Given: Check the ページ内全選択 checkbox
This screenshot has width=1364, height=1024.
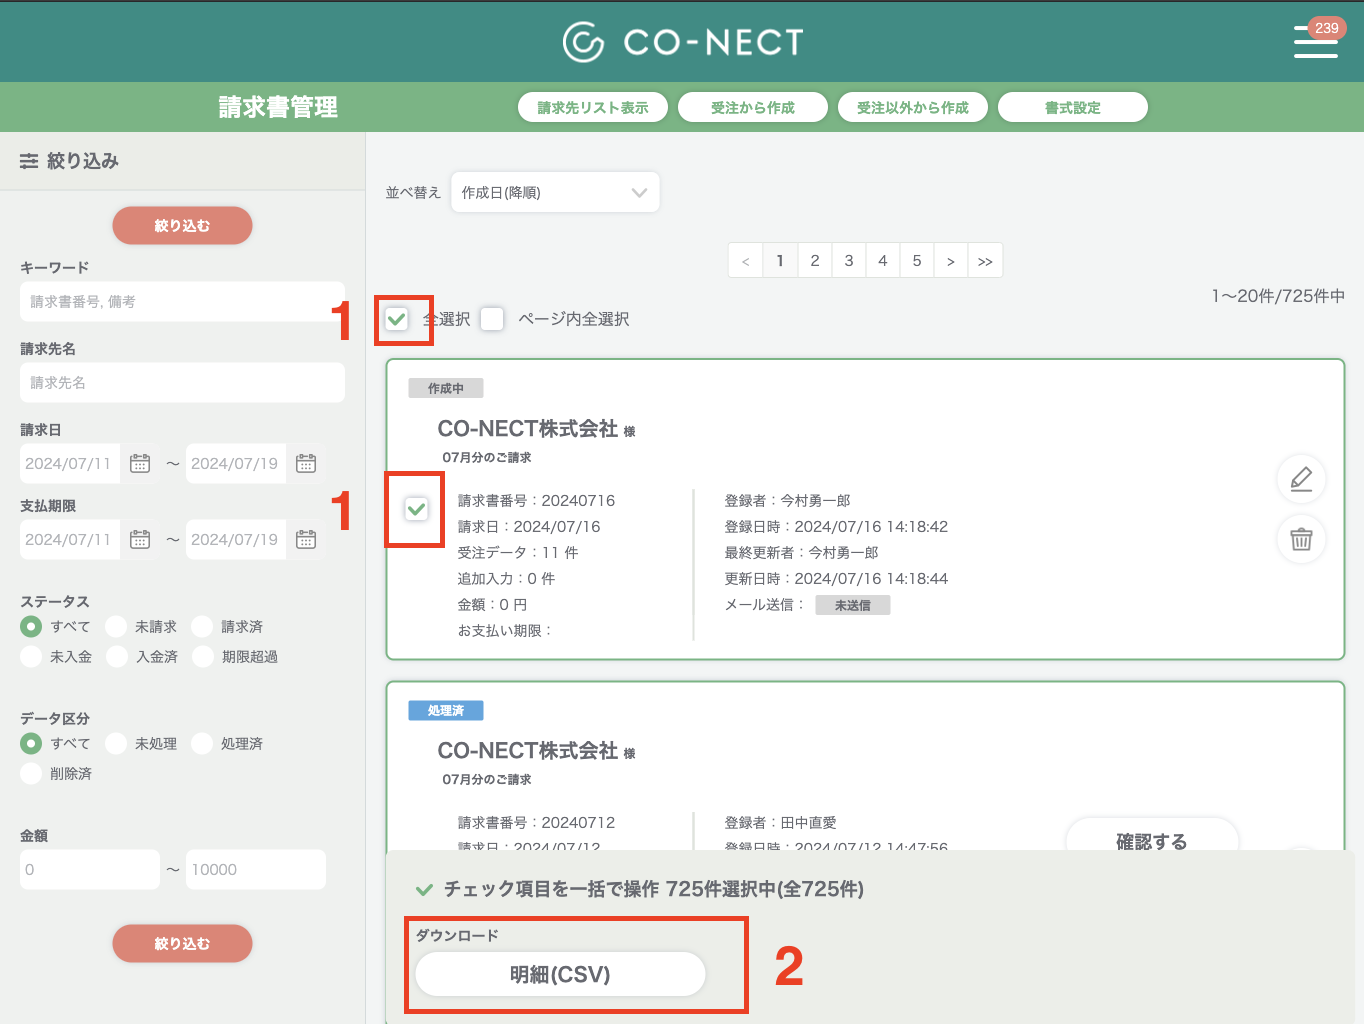Looking at the screenshot, I should 492,319.
